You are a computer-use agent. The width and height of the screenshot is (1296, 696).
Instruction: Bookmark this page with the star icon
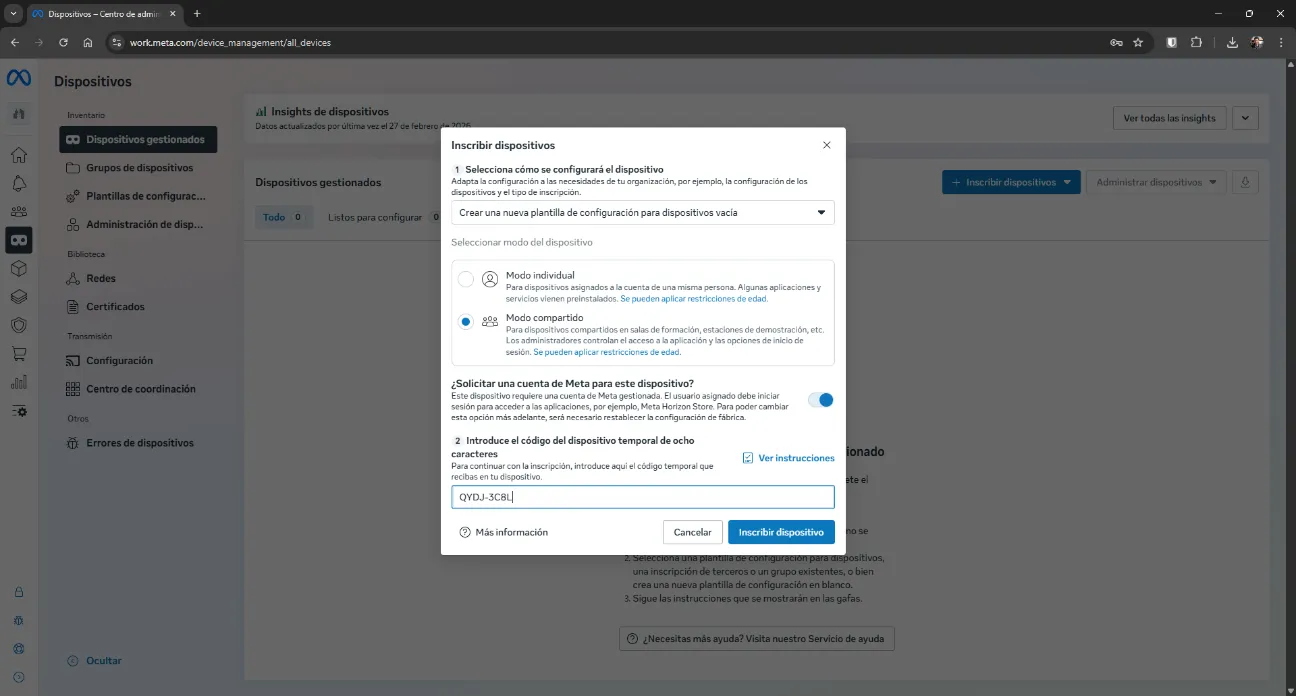(1138, 43)
